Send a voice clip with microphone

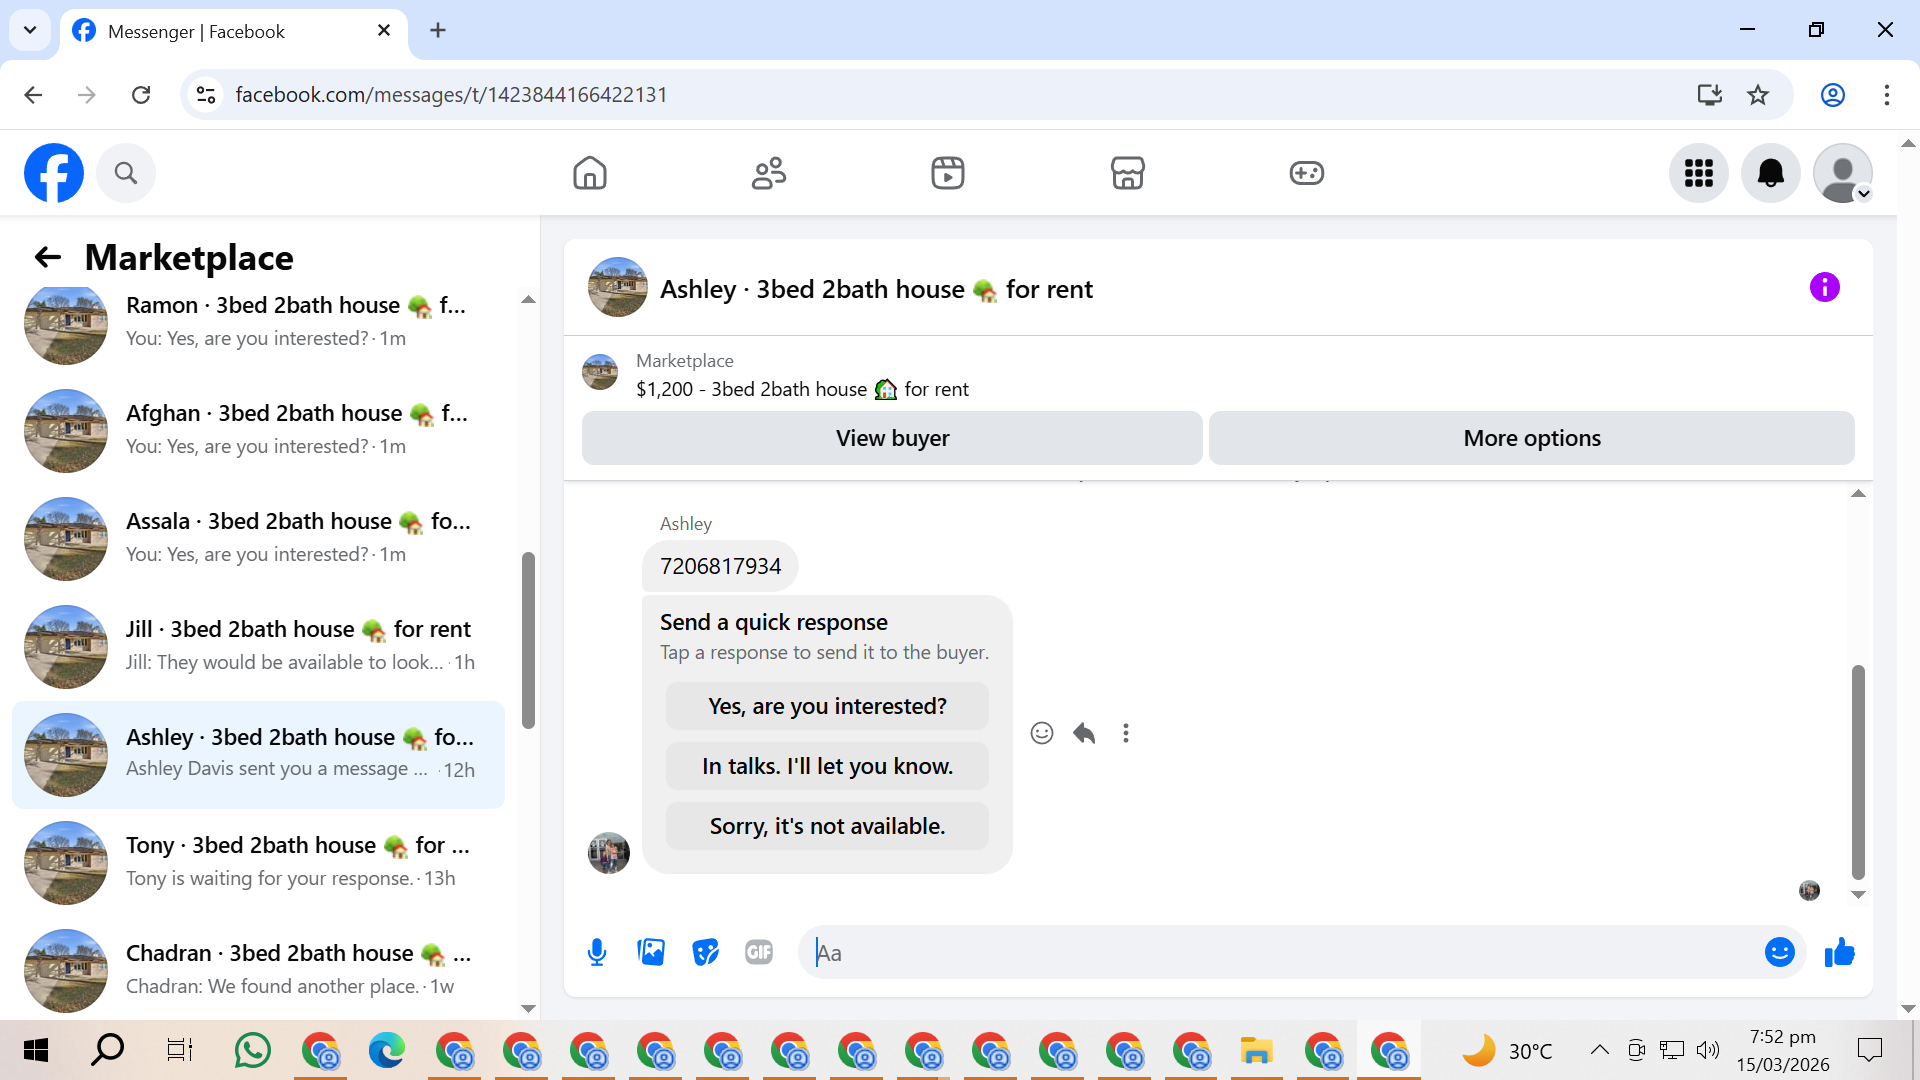[x=597, y=953]
